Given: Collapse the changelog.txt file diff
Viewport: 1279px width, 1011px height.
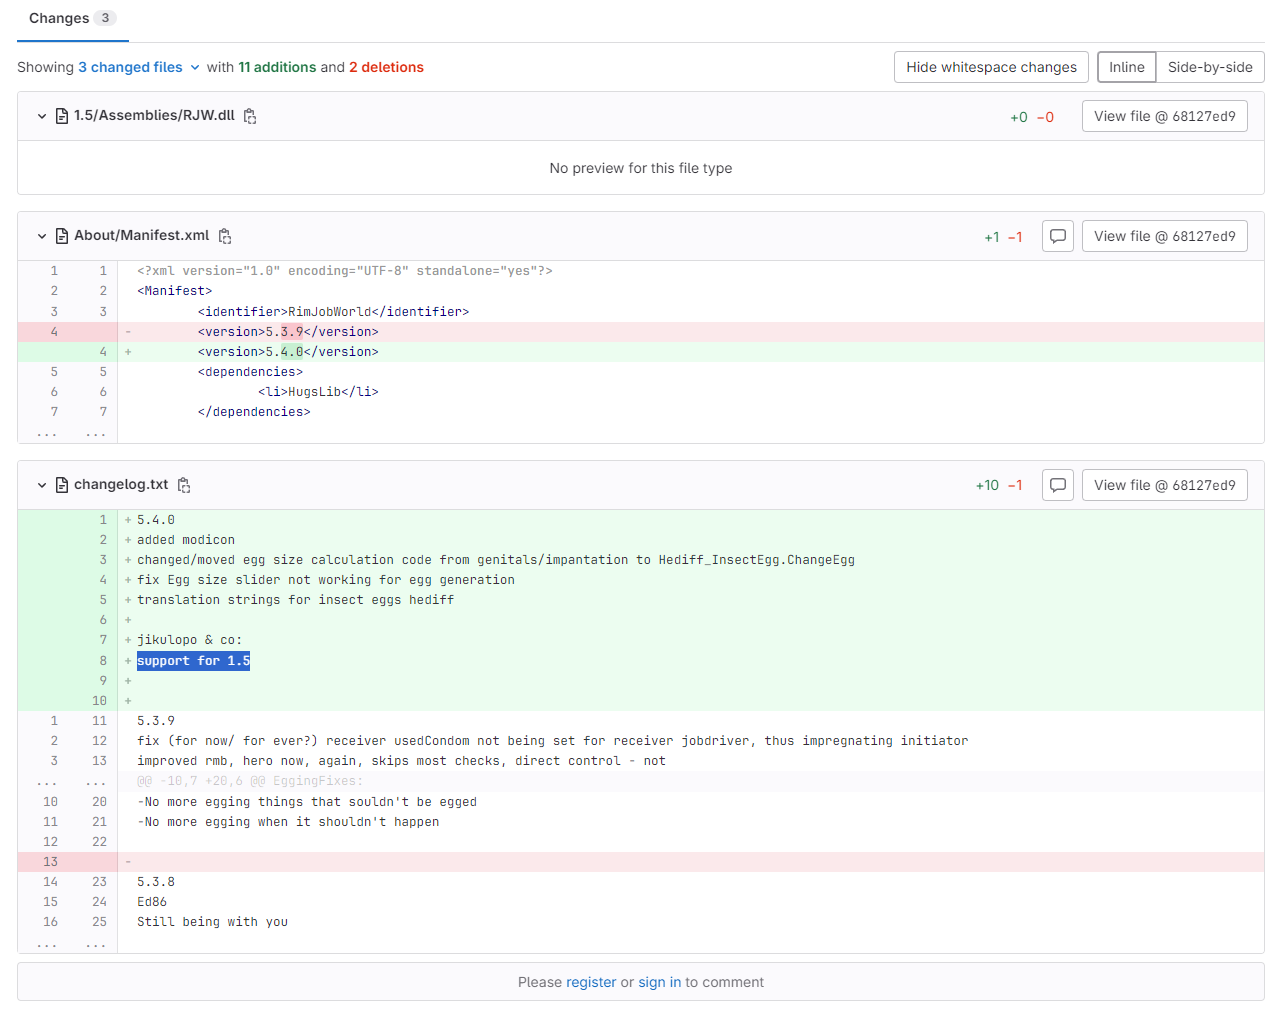Looking at the screenshot, I should point(42,485).
